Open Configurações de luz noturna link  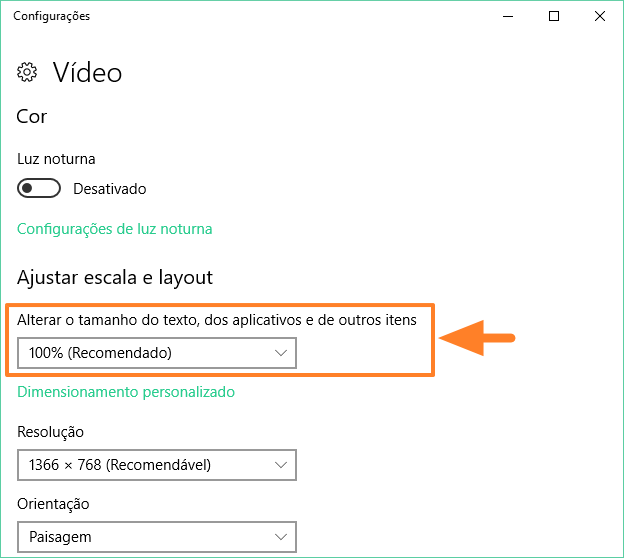coord(115,228)
